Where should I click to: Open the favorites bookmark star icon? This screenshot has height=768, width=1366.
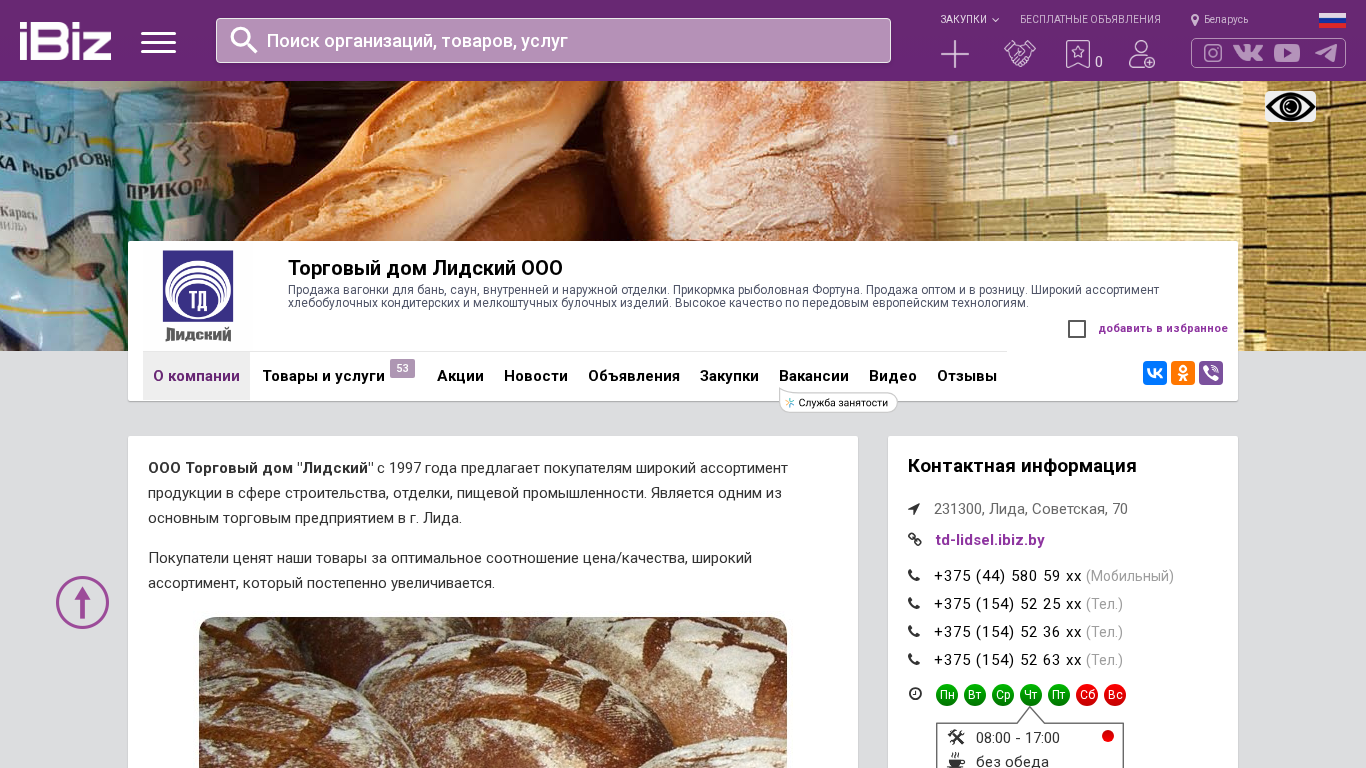[x=1078, y=54]
